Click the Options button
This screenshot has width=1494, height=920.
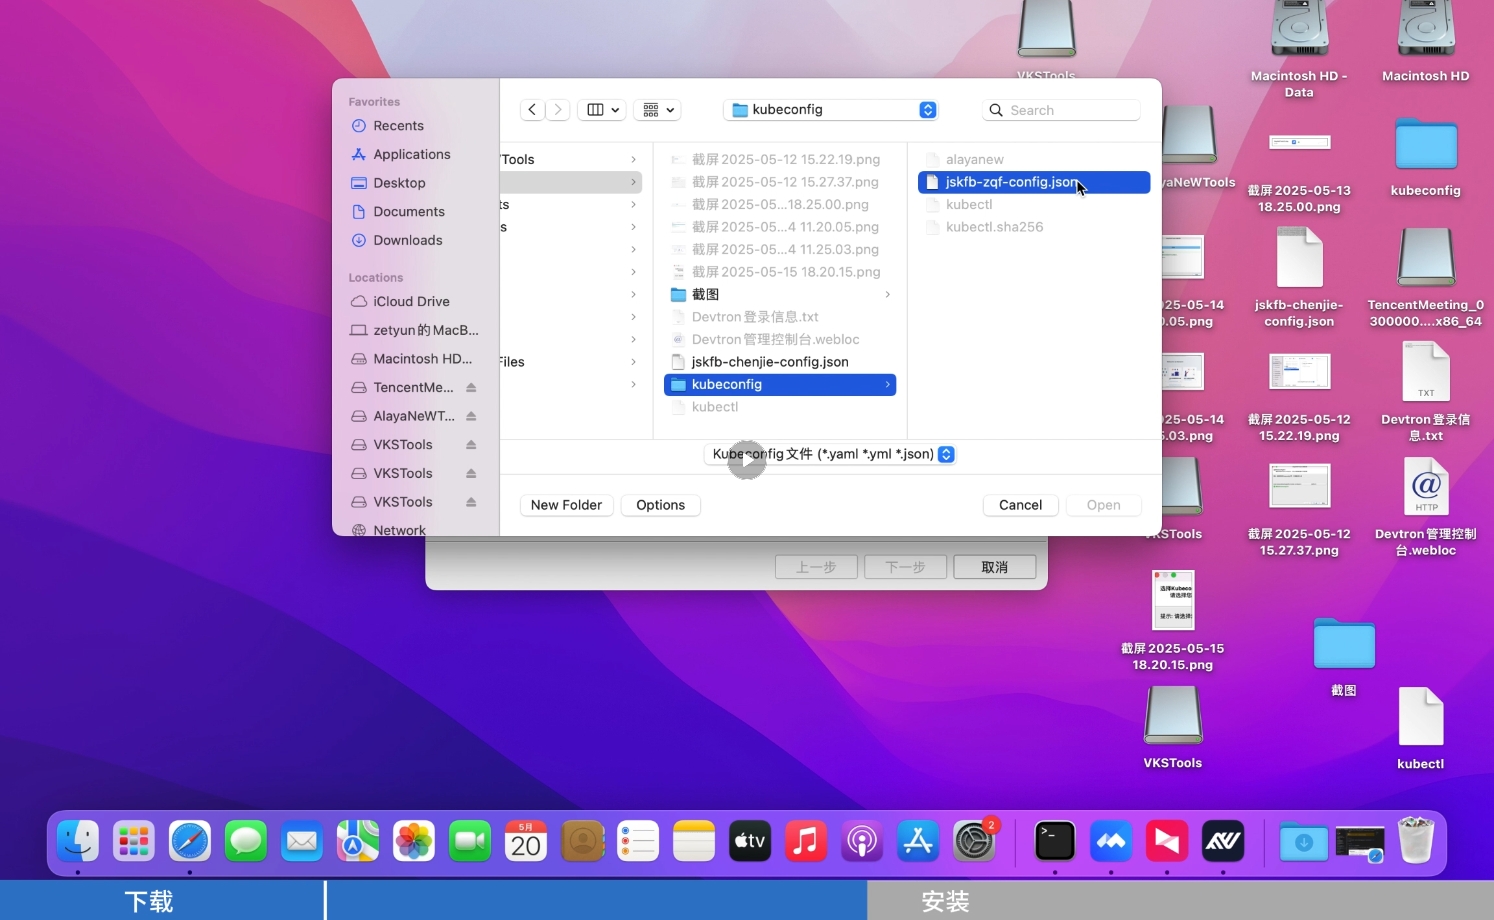point(660,505)
